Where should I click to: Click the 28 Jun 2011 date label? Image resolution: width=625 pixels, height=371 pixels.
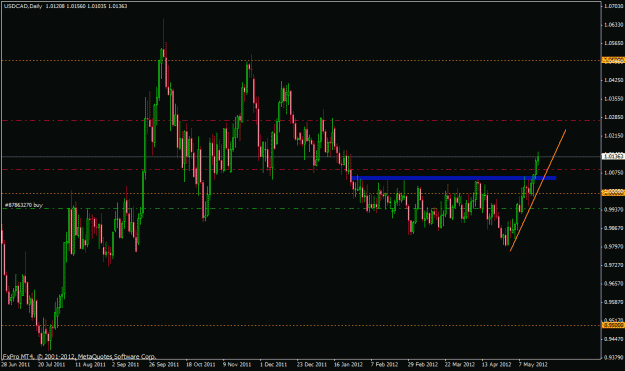pos(16,365)
